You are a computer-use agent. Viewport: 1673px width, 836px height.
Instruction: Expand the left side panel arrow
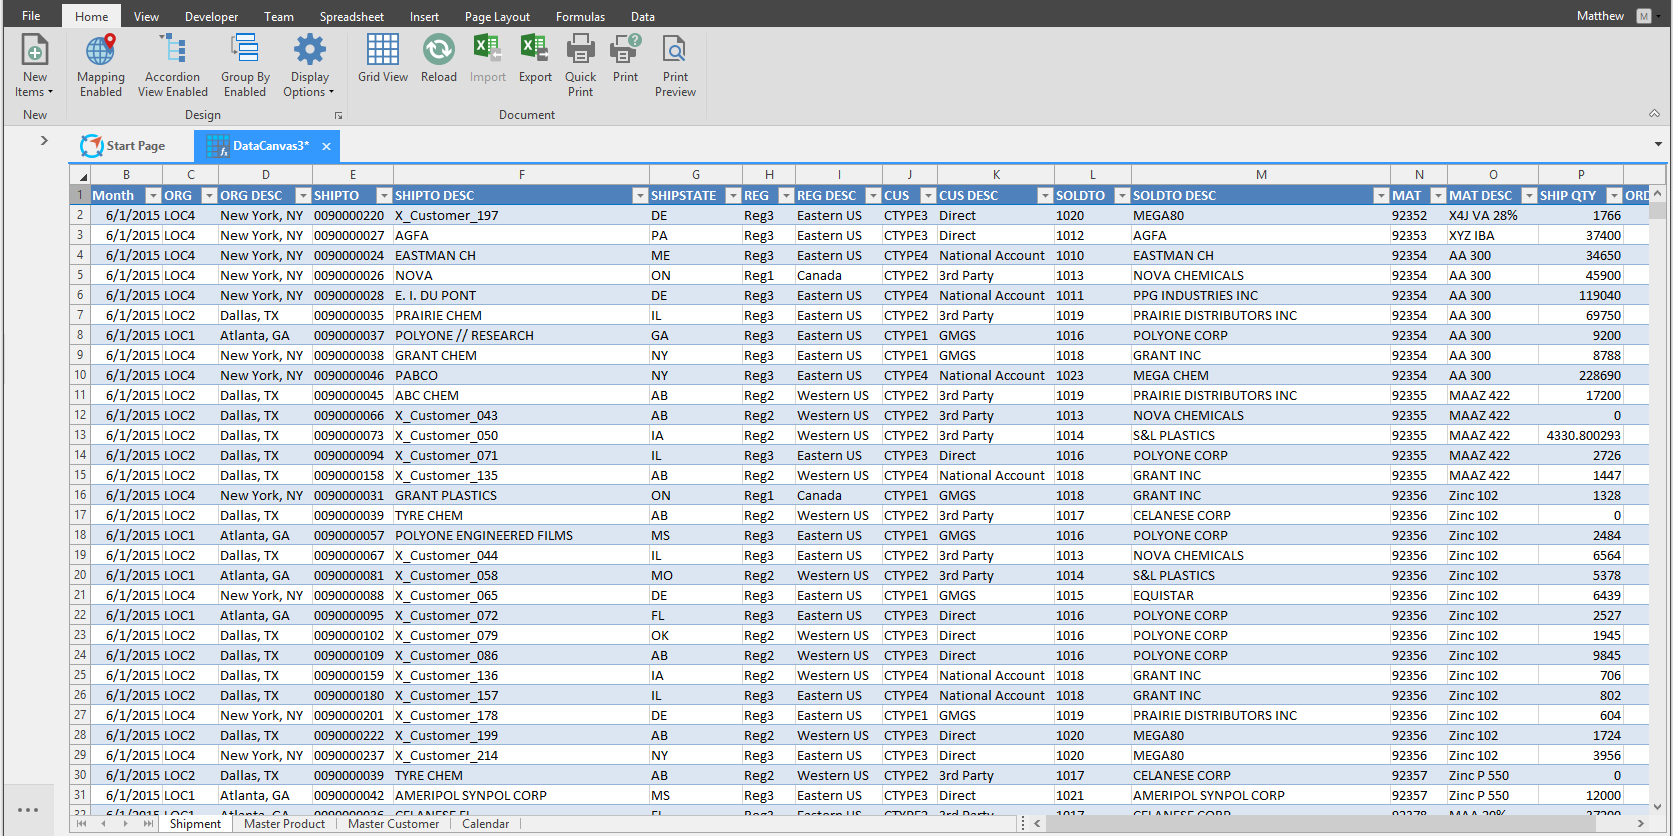point(44,141)
